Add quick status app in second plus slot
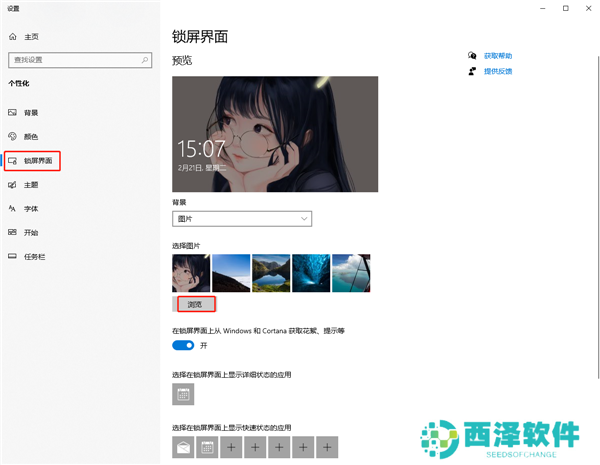600x465 pixels. 255,447
